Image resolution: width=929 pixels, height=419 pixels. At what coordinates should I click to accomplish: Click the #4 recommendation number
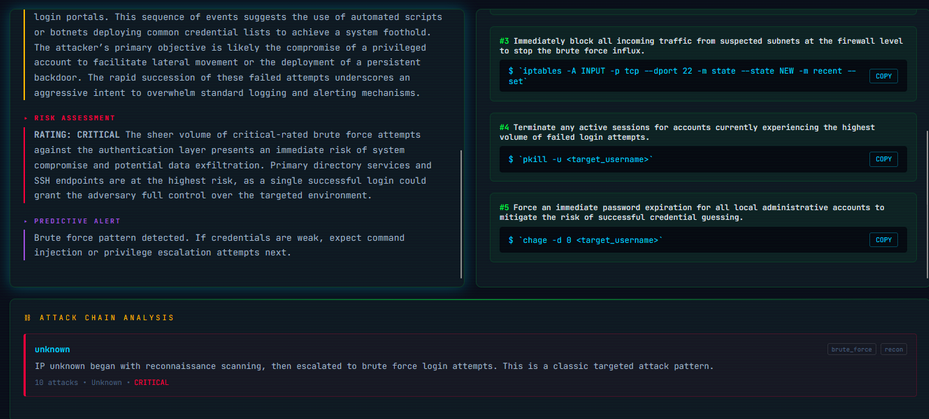coord(504,127)
